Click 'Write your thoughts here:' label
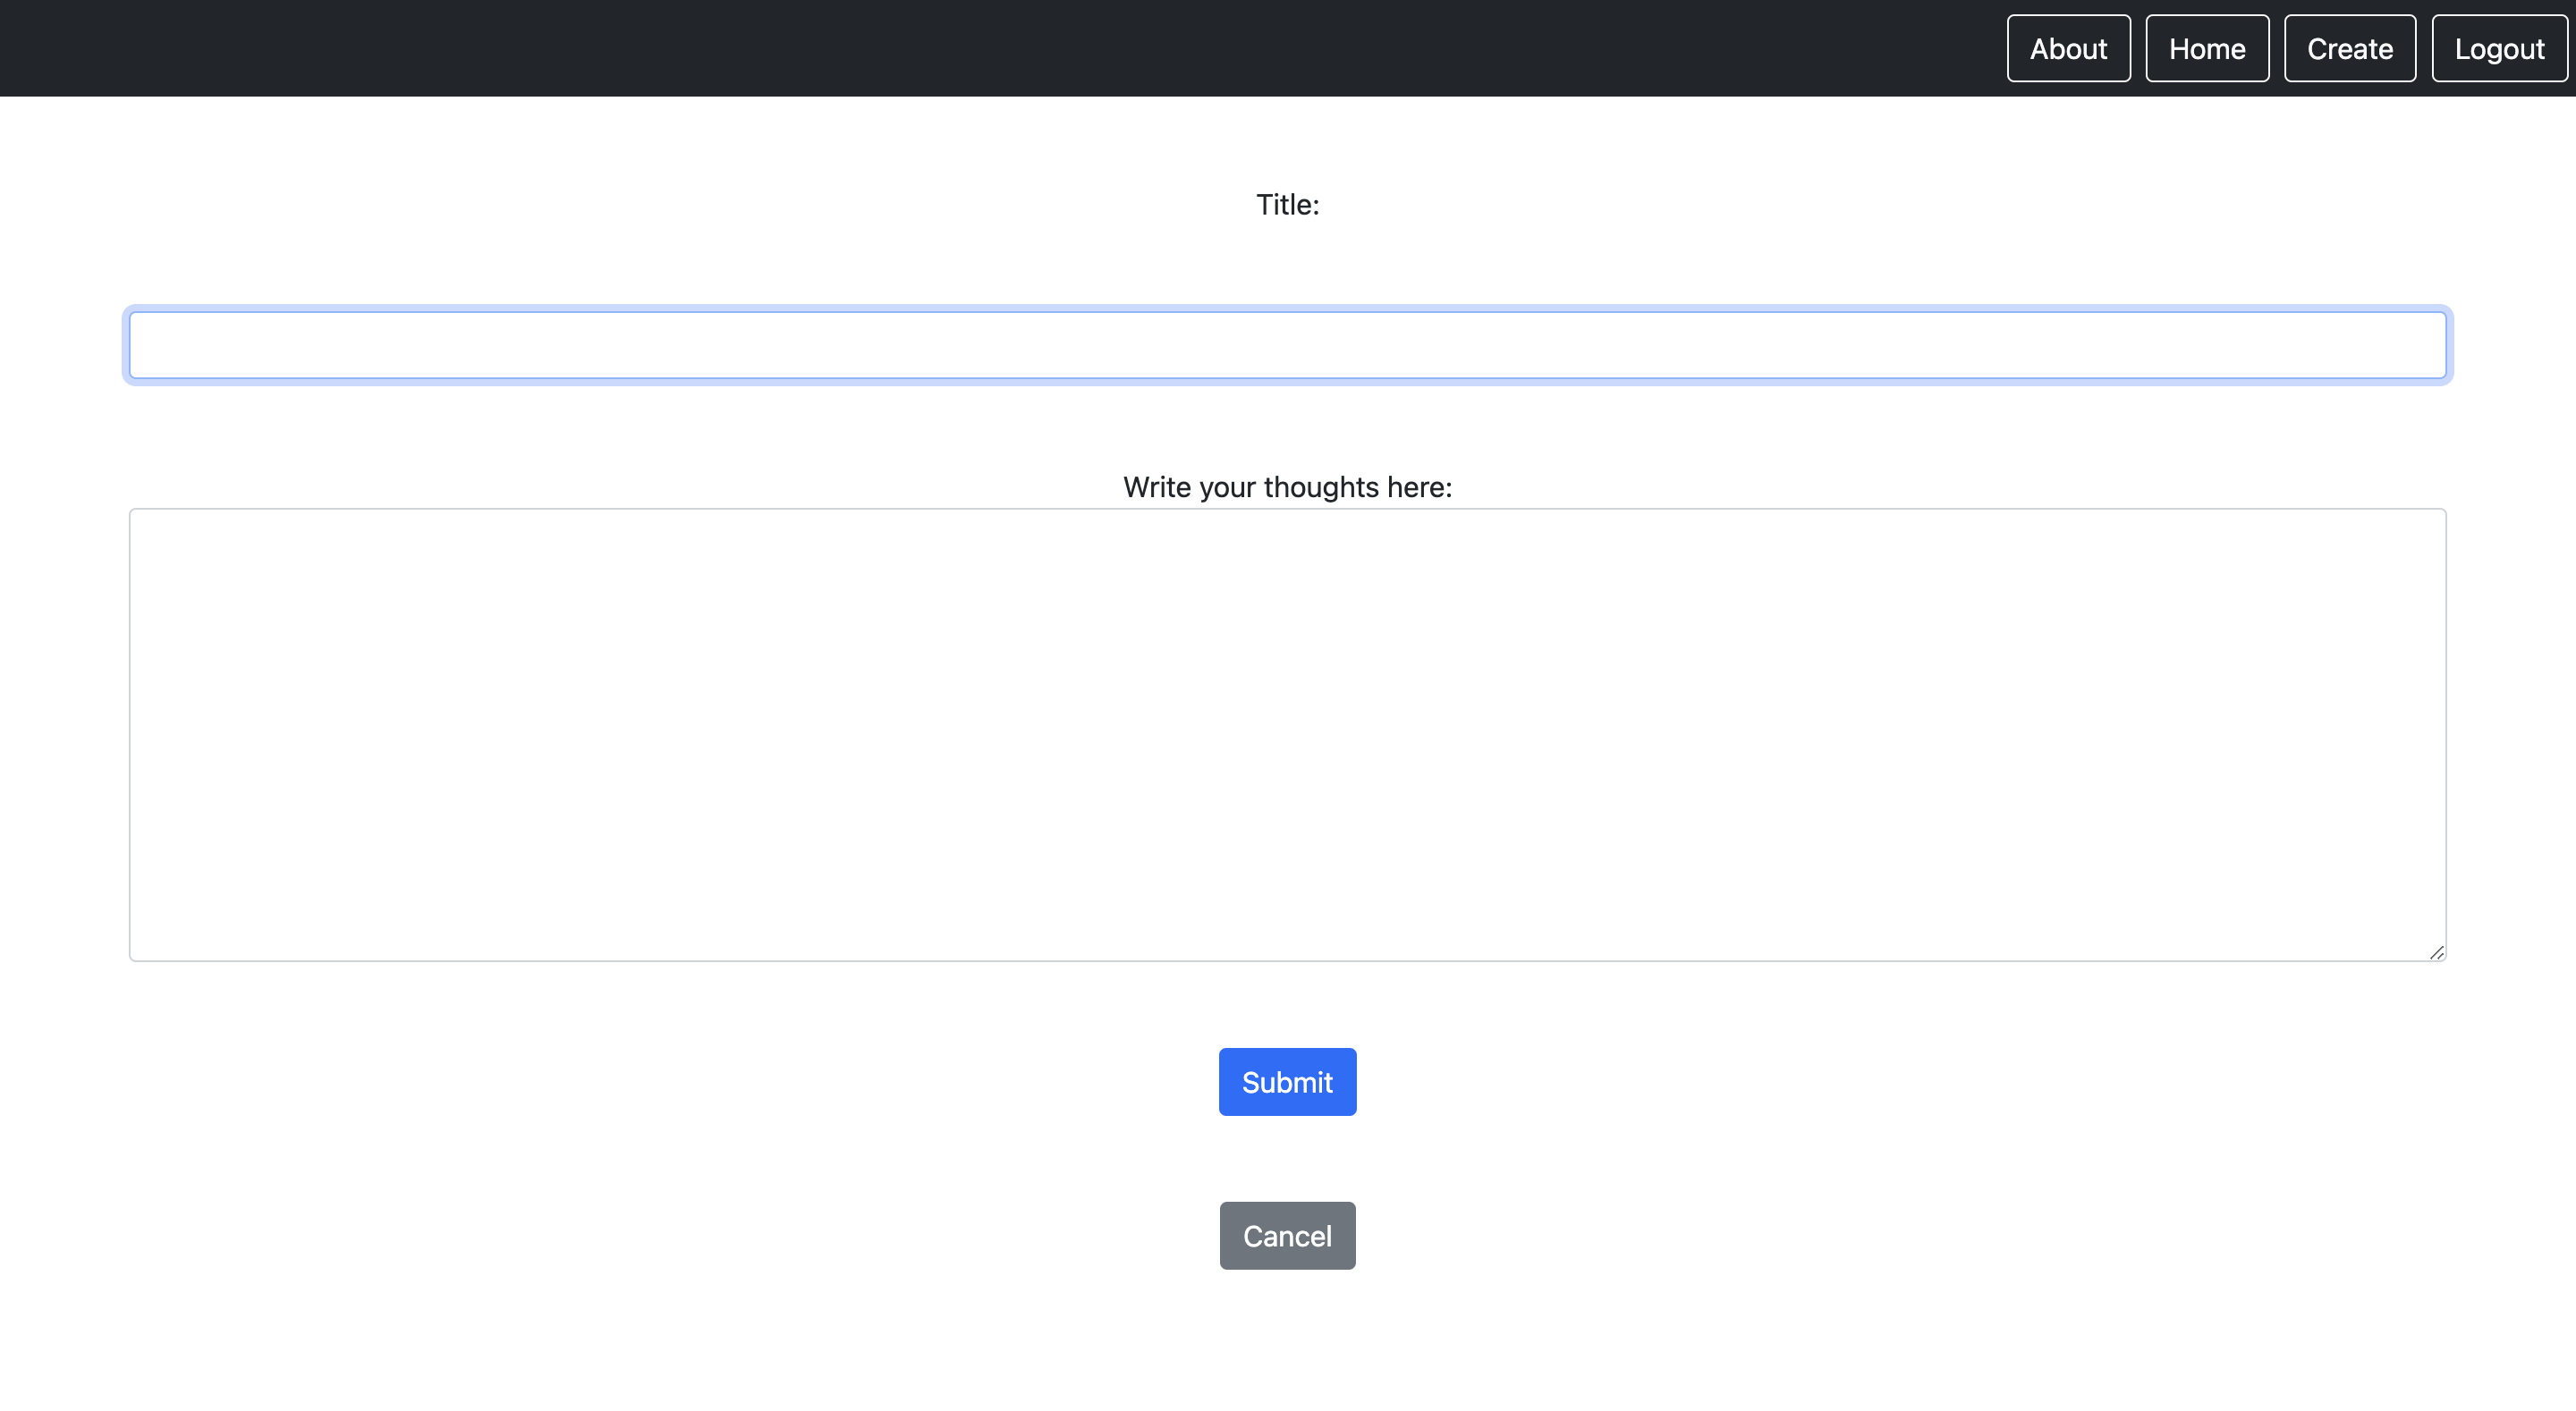The width and height of the screenshot is (2576, 1411). (x=1287, y=487)
